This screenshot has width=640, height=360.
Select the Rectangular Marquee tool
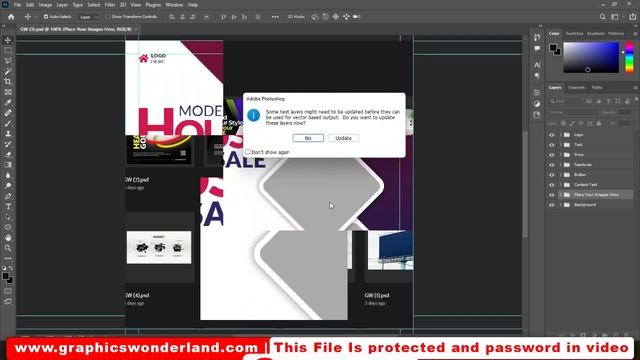[8, 51]
